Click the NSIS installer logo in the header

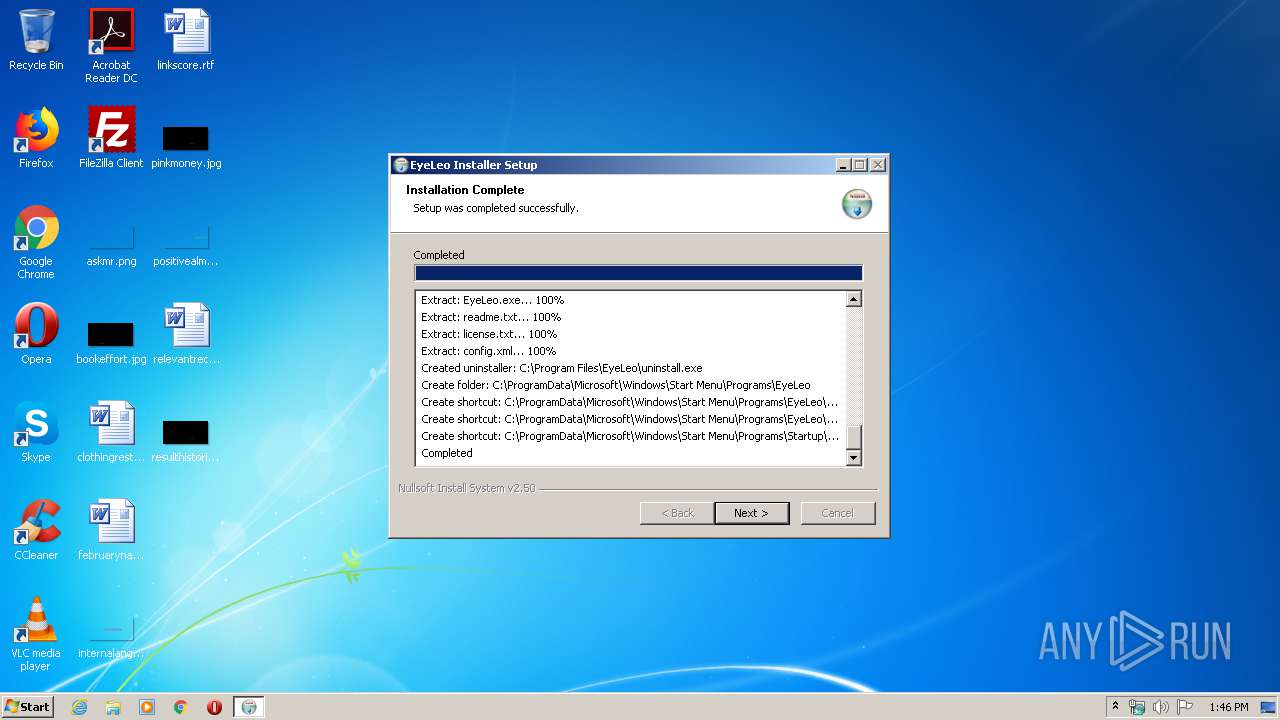pyautogui.click(x=857, y=203)
